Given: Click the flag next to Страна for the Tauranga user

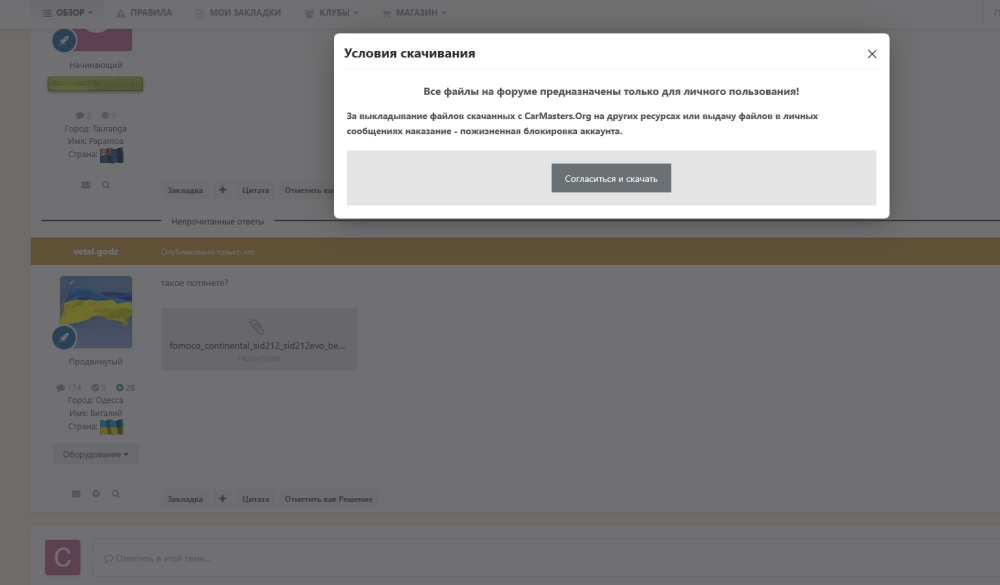Looking at the screenshot, I should (112, 154).
